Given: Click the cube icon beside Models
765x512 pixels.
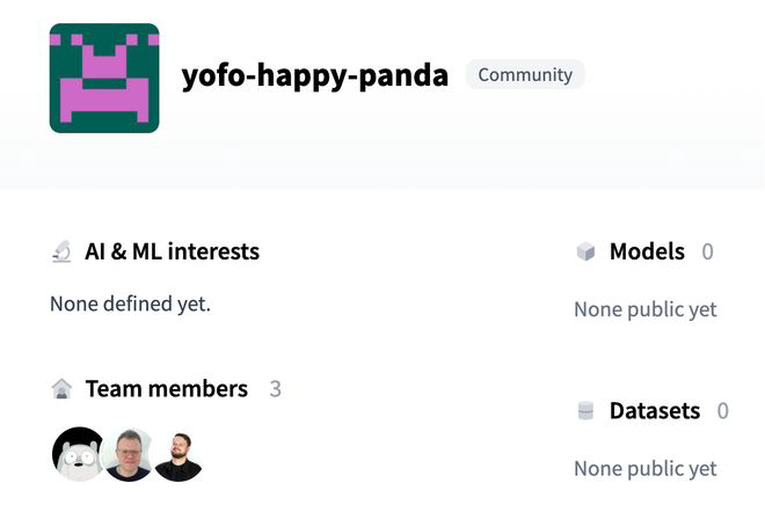Looking at the screenshot, I should tap(585, 252).
